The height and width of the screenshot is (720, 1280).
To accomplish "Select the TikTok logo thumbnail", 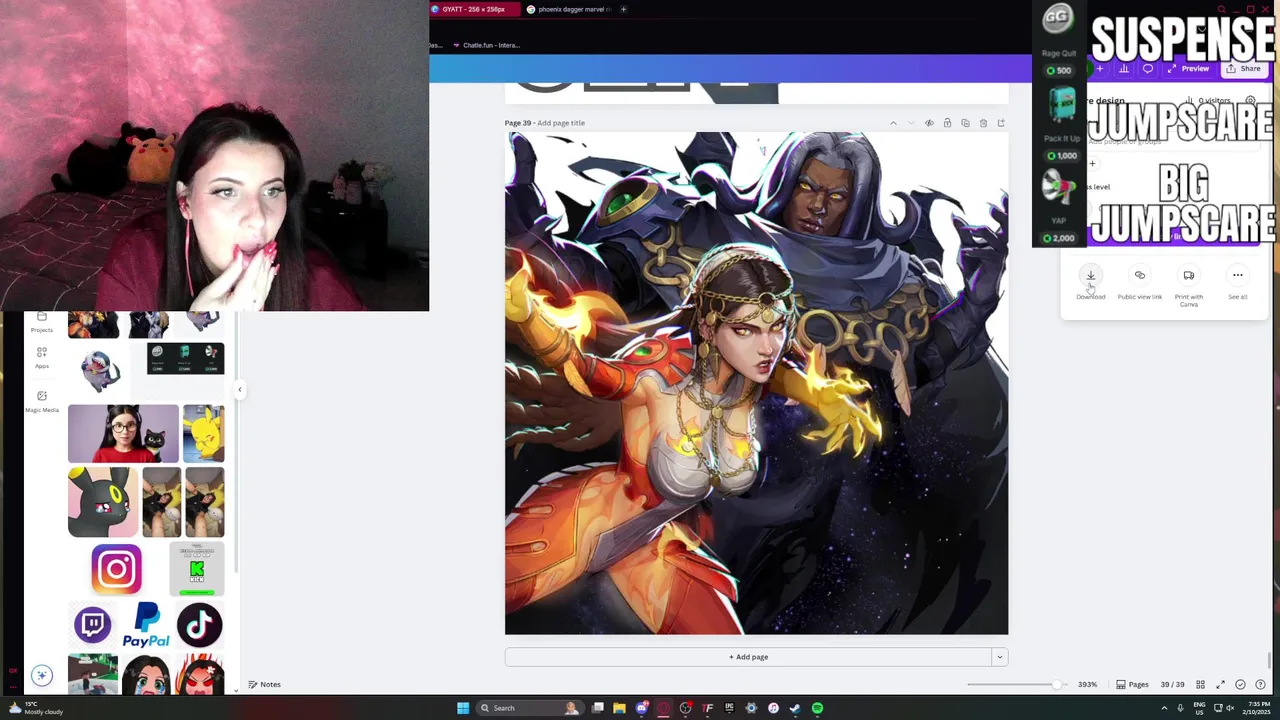I will (199, 626).
